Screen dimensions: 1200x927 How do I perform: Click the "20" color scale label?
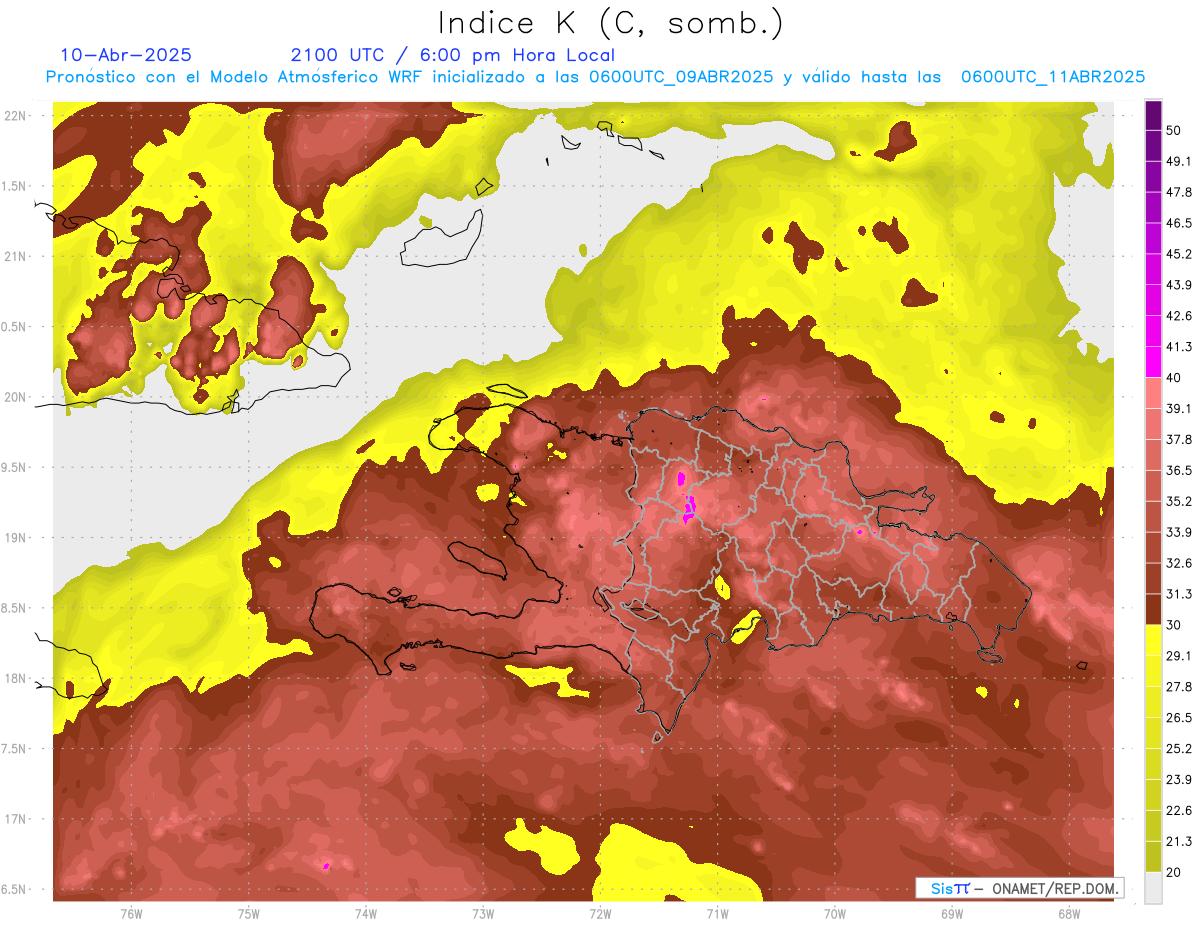click(x=1174, y=872)
